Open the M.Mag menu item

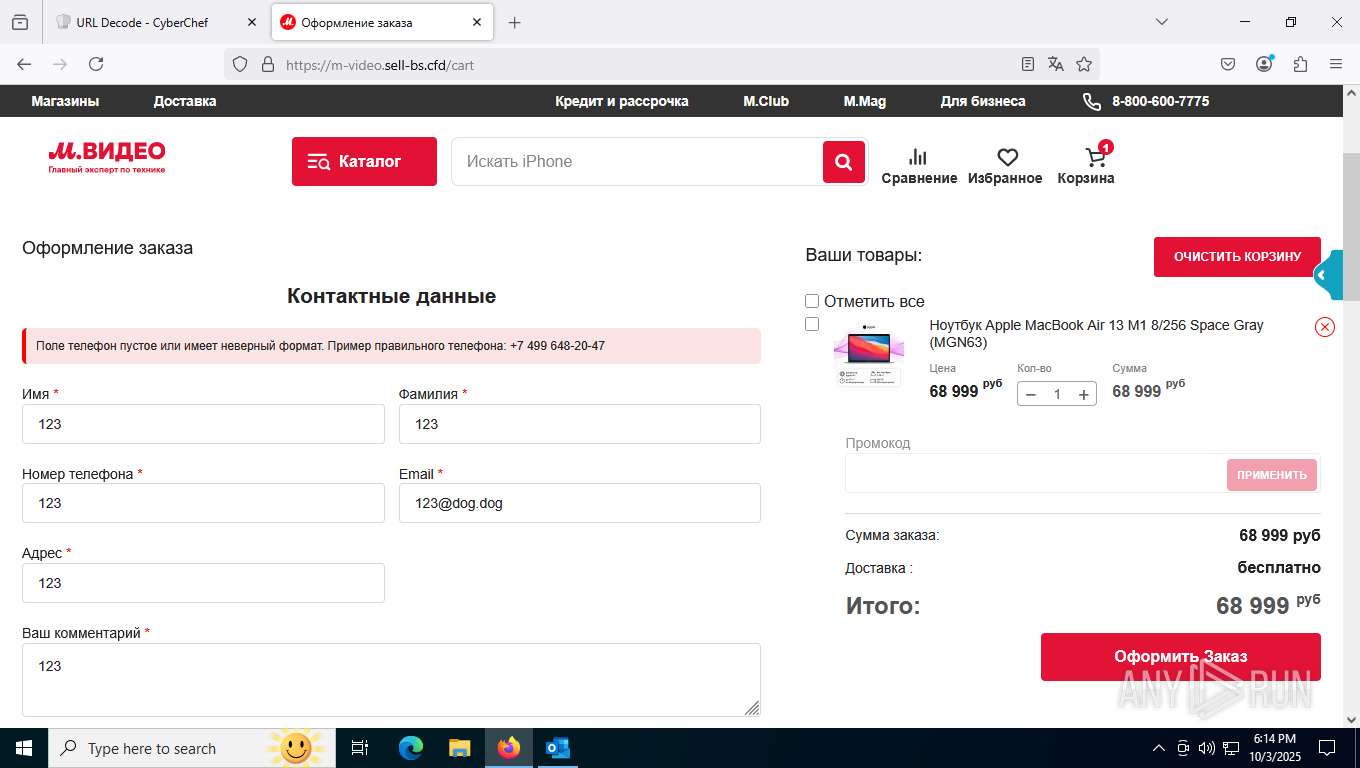click(865, 101)
